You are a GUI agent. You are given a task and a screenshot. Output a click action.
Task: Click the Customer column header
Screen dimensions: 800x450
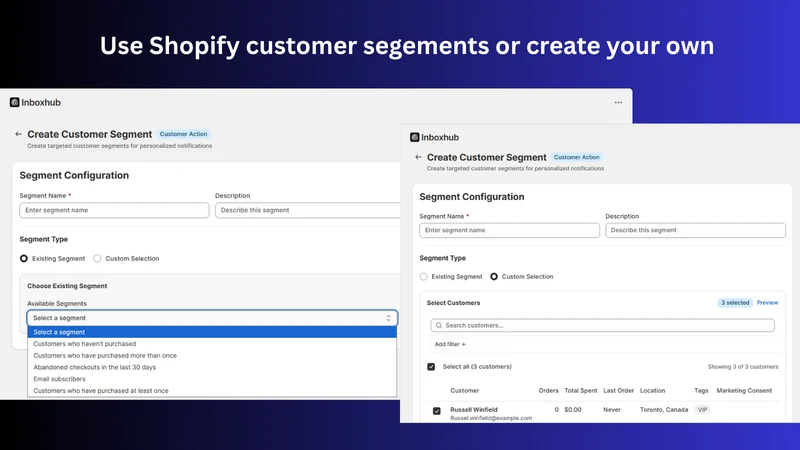(465, 391)
